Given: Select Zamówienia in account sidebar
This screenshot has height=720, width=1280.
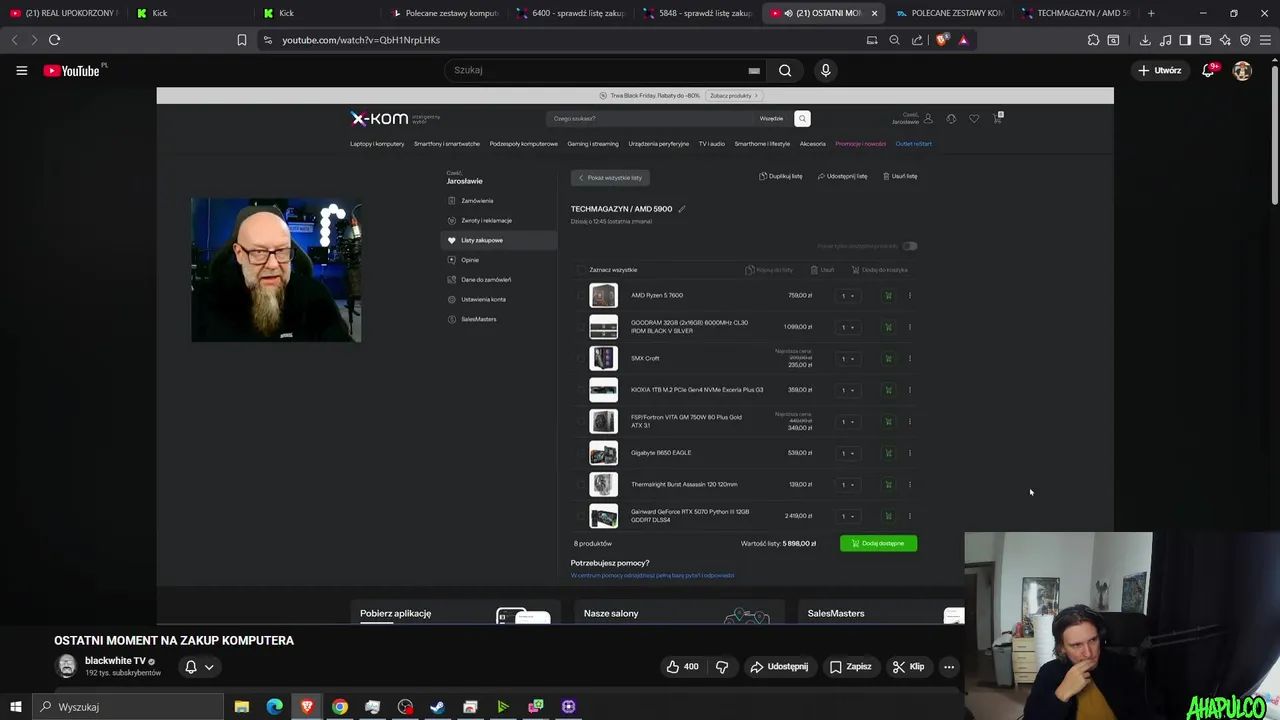Looking at the screenshot, I should click(x=477, y=201).
